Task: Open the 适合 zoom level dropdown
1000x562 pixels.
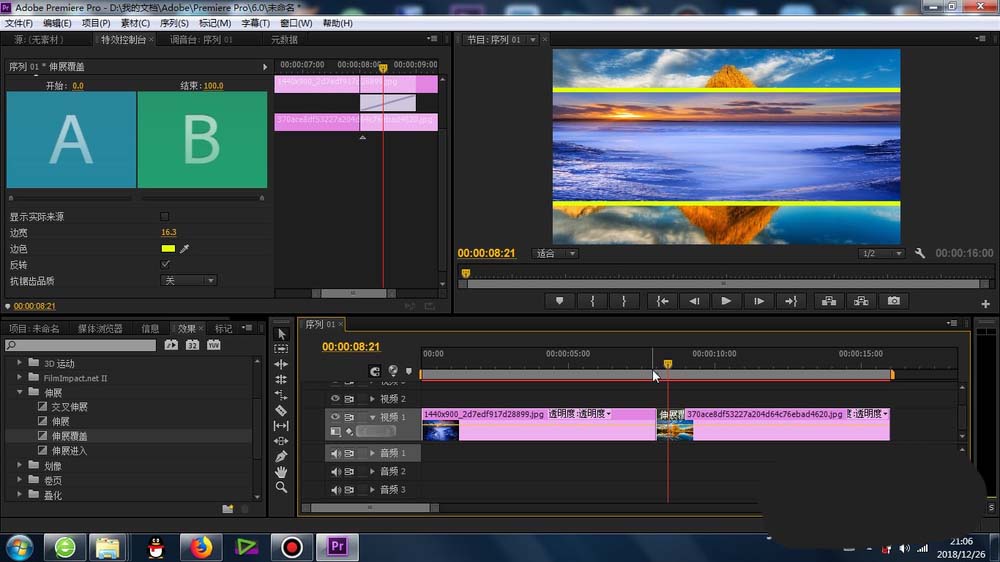Action: pyautogui.click(x=555, y=253)
